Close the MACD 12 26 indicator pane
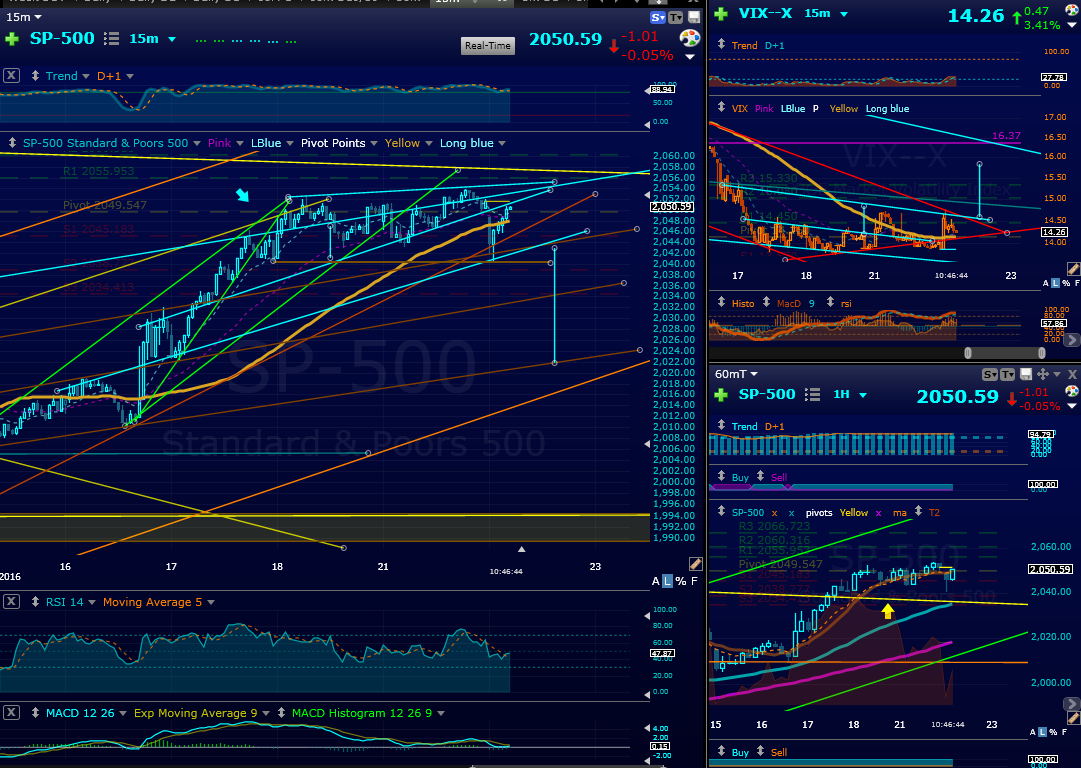The image size is (1081, 768). pos(11,713)
